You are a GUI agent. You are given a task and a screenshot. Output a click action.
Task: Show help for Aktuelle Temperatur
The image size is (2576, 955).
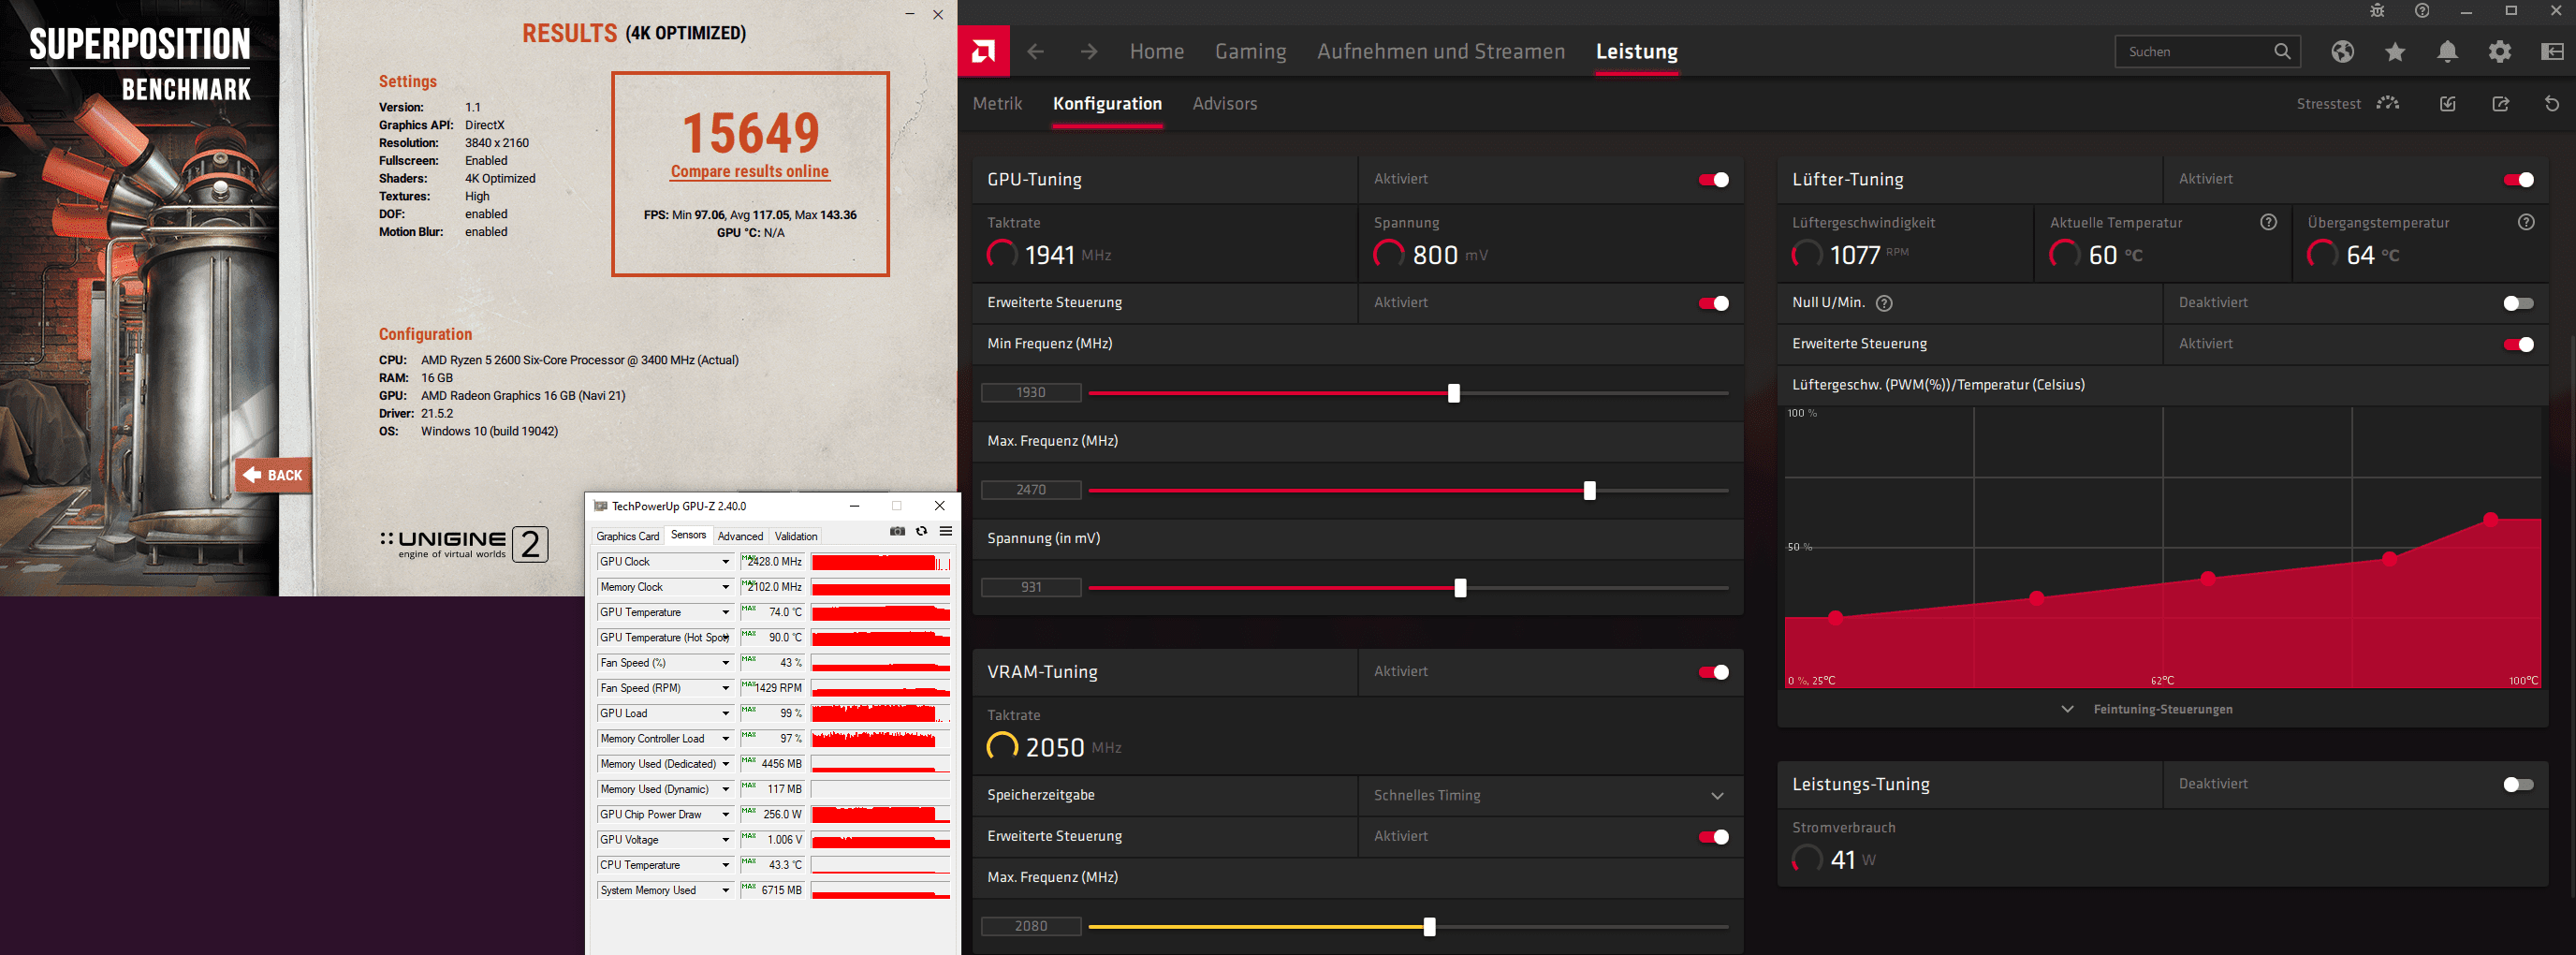tap(2269, 222)
